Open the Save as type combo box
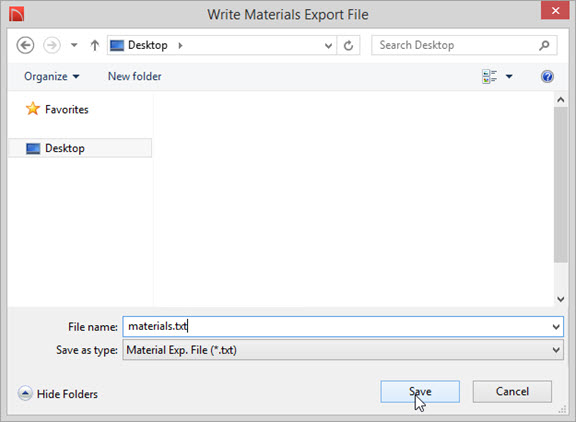Image resolution: width=576 pixels, height=422 pixels. [343, 350]
